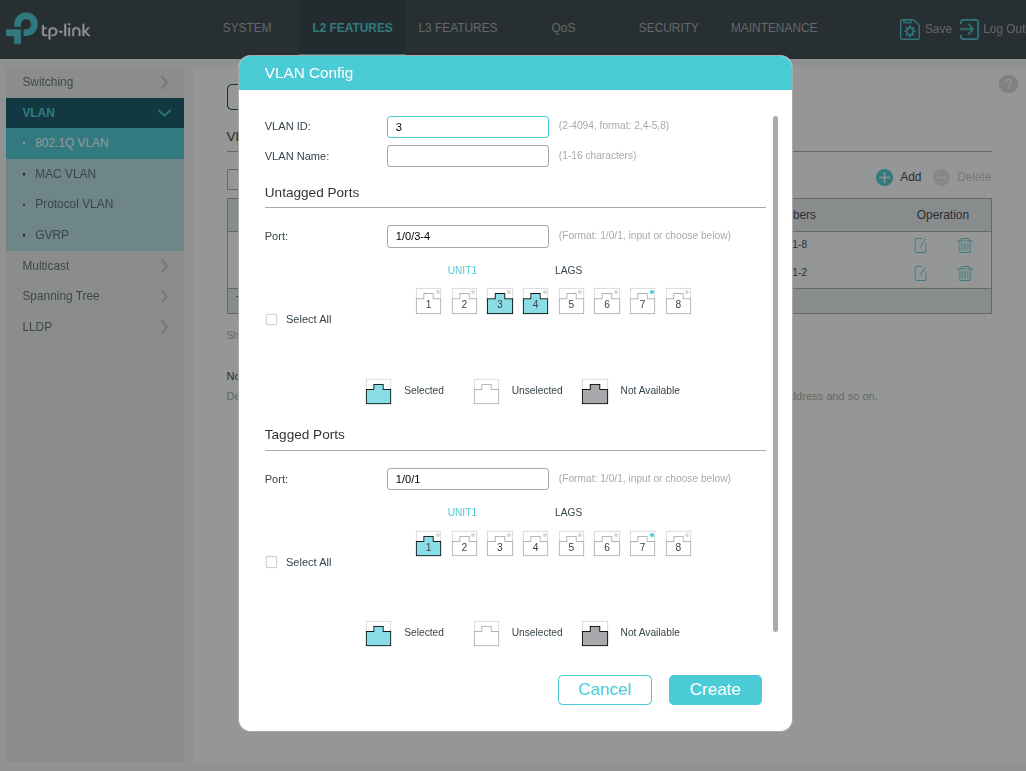
Task: Select tagged port 5 icon
Action: coord(571,544)
